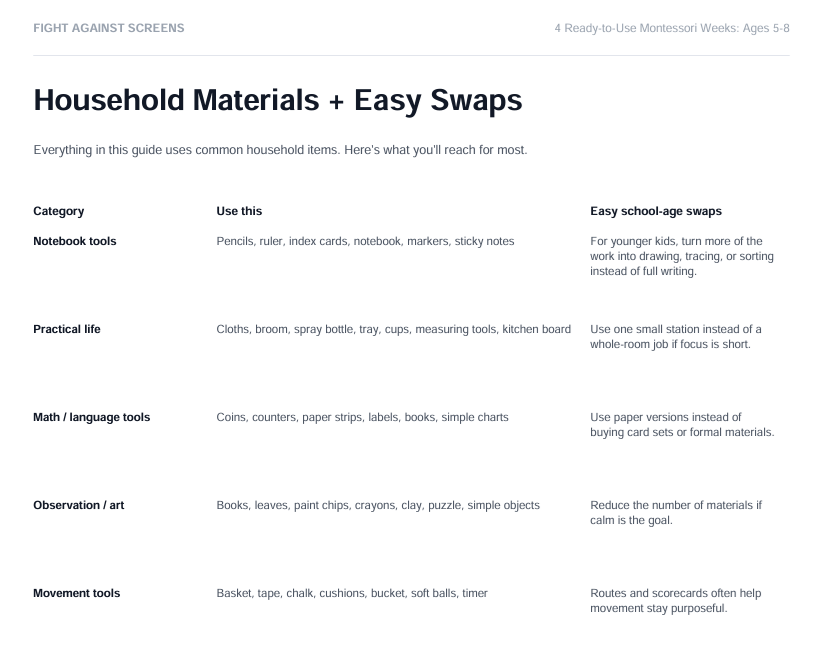Click the FIGHT AGAINST SCREENS header text
The width and height of the screenshot is (830, 658).
[109, 28]
